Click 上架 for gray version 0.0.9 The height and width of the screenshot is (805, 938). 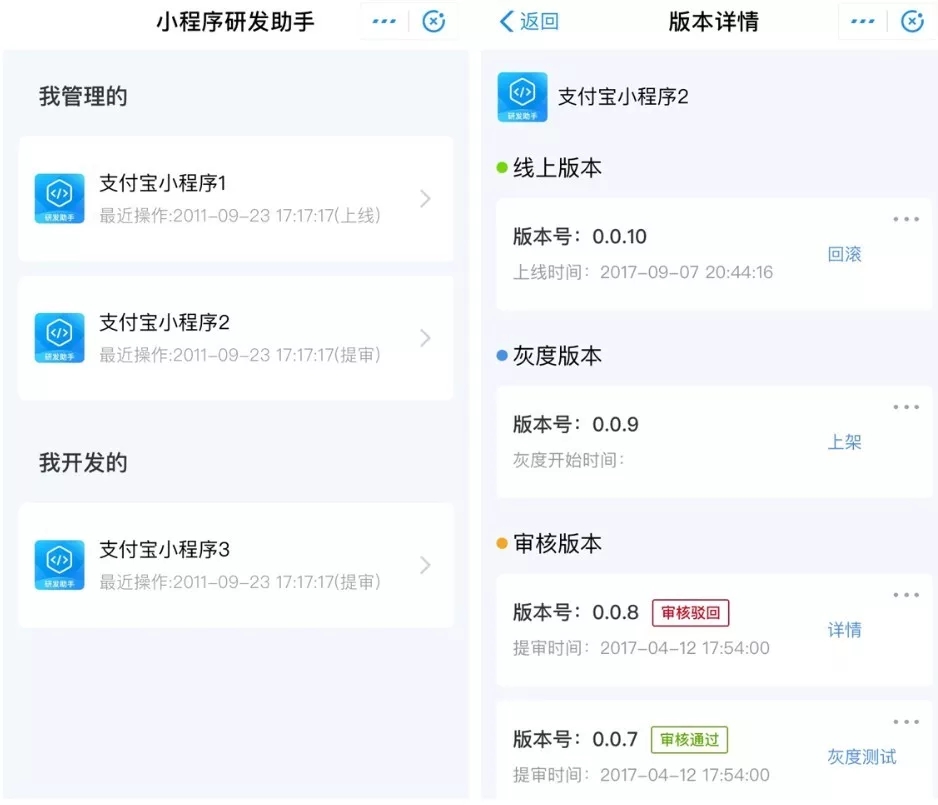[846, 442]
